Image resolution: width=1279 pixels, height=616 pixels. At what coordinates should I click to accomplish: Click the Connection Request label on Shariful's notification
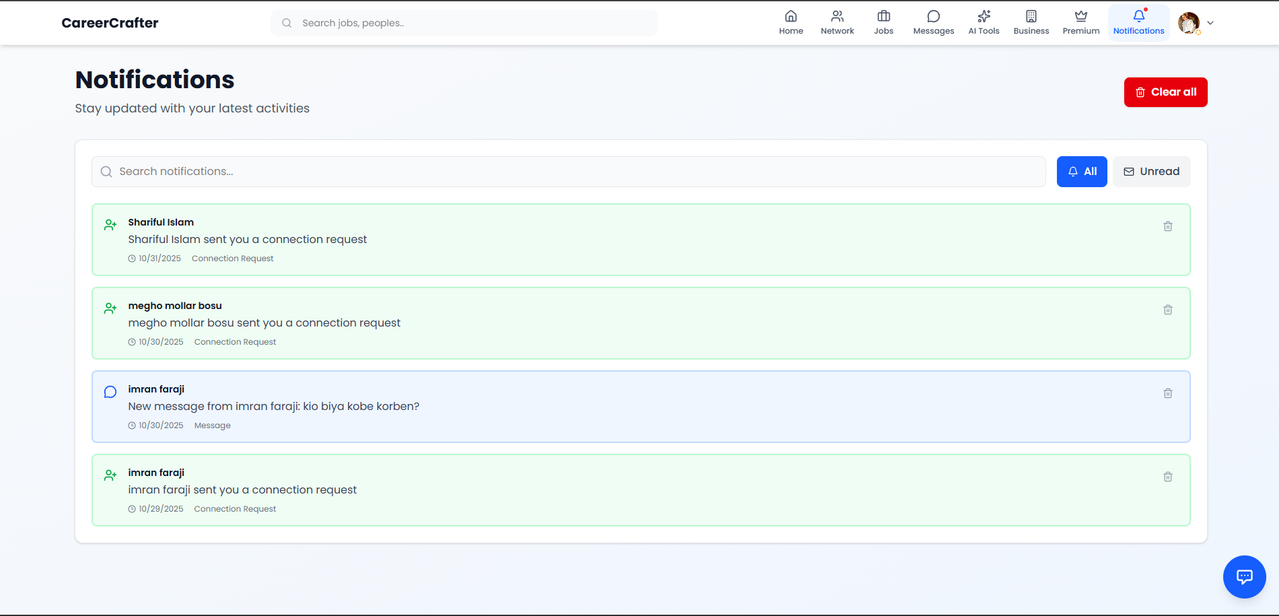(232, 258)
